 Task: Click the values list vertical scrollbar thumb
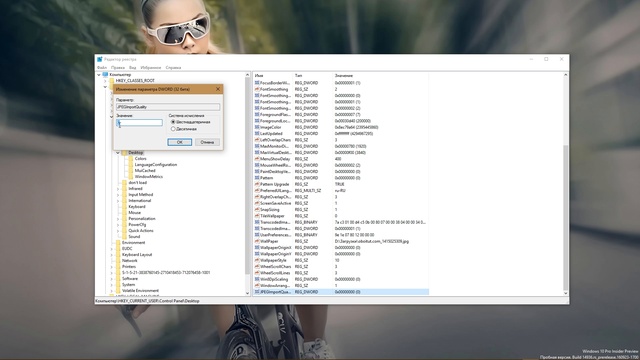[x=565, y=217]
